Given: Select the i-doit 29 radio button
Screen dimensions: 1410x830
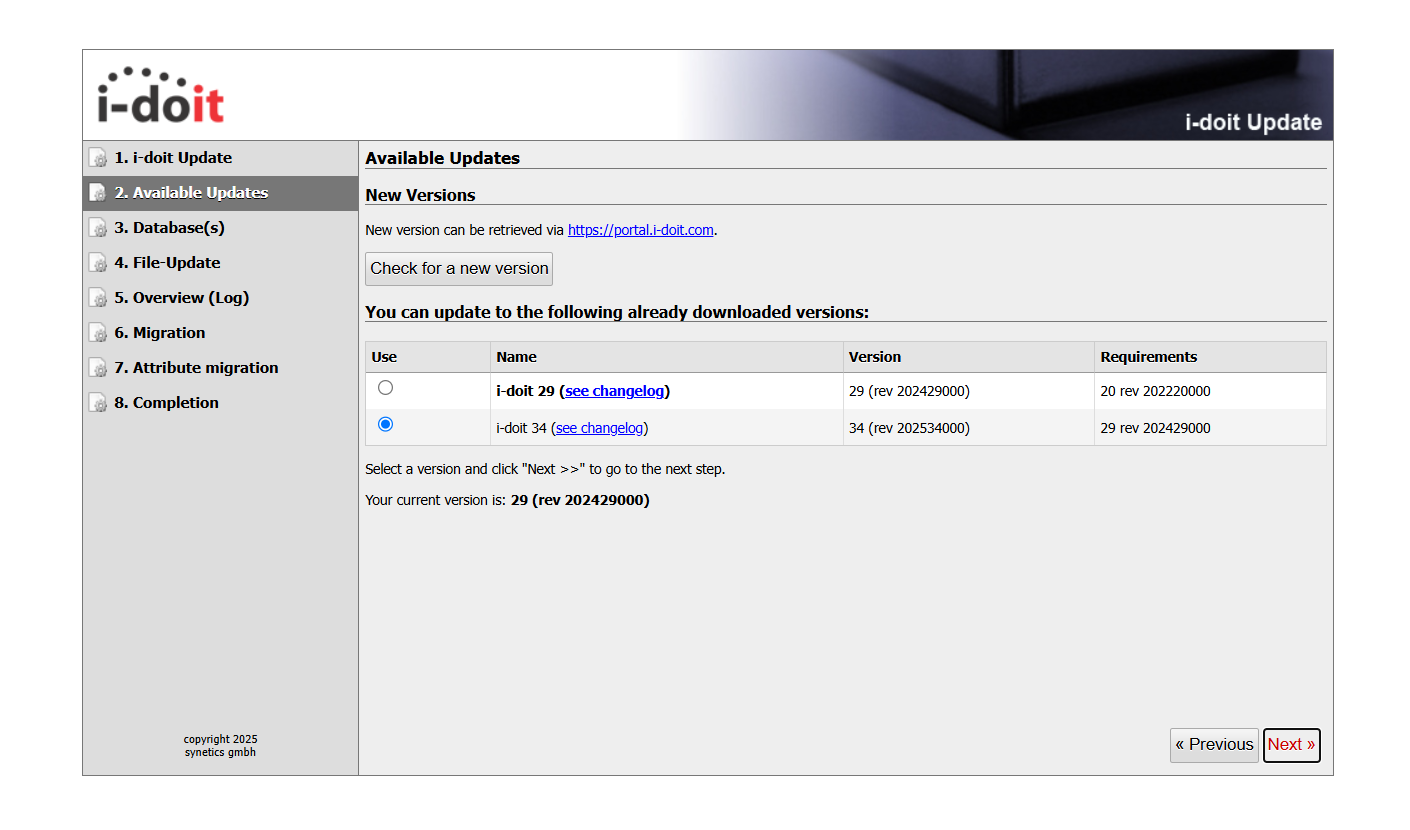Looking at the screenshot, I should 385,387.
